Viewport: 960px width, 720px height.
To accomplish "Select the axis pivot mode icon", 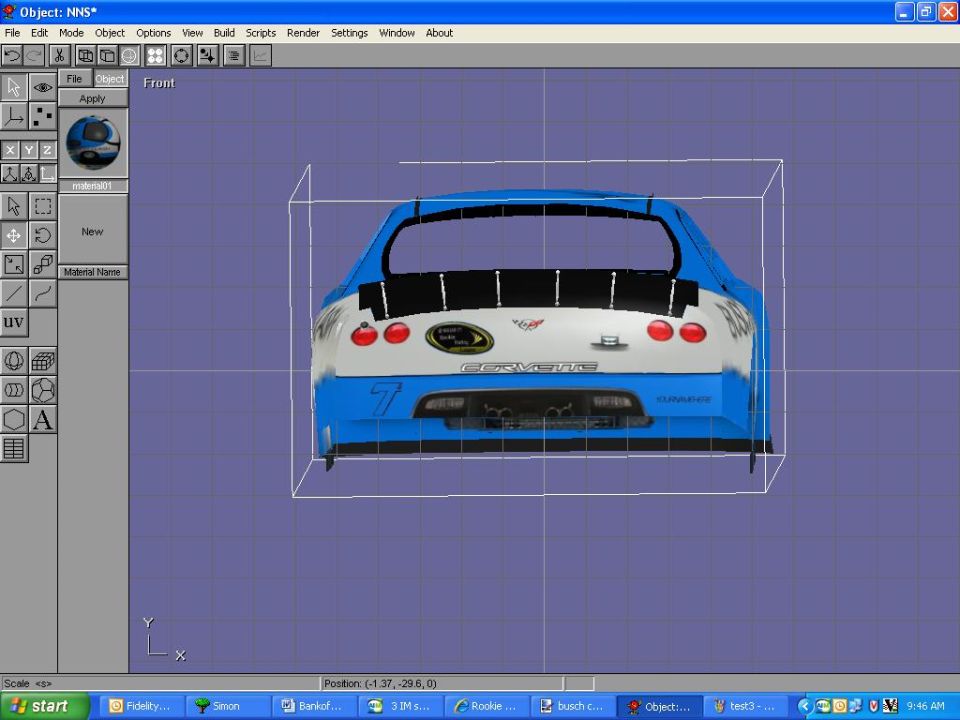I will tap(13, 116).
